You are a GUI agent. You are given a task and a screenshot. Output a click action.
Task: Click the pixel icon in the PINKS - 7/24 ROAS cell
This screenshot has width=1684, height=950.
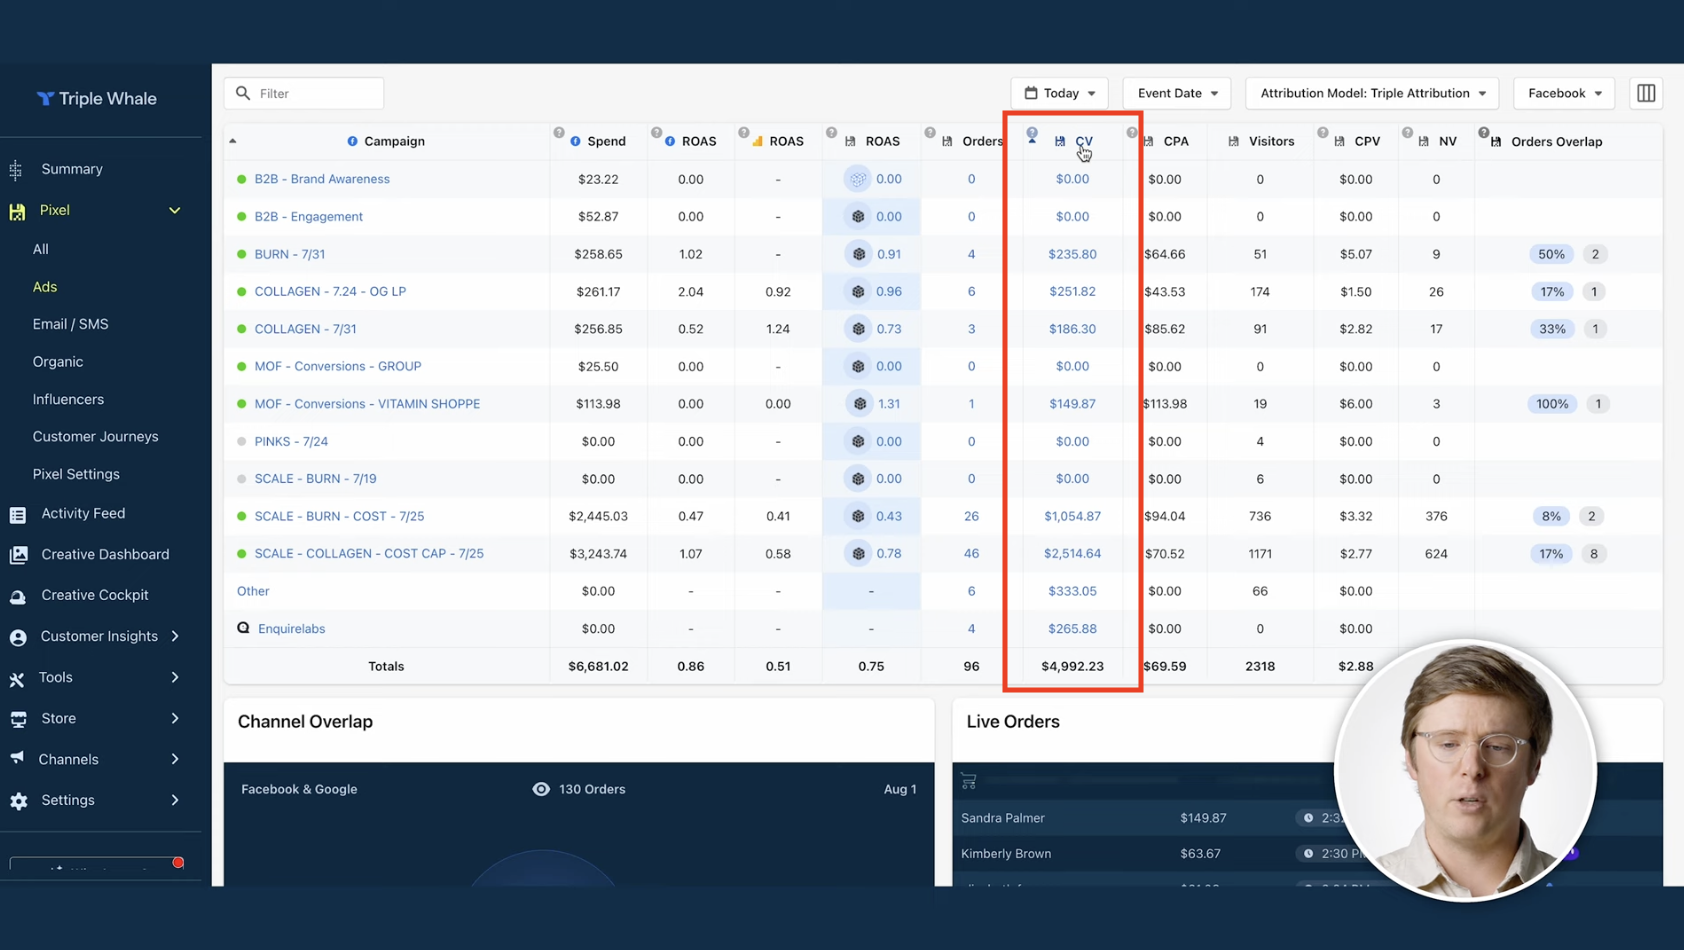pos(859,441)
